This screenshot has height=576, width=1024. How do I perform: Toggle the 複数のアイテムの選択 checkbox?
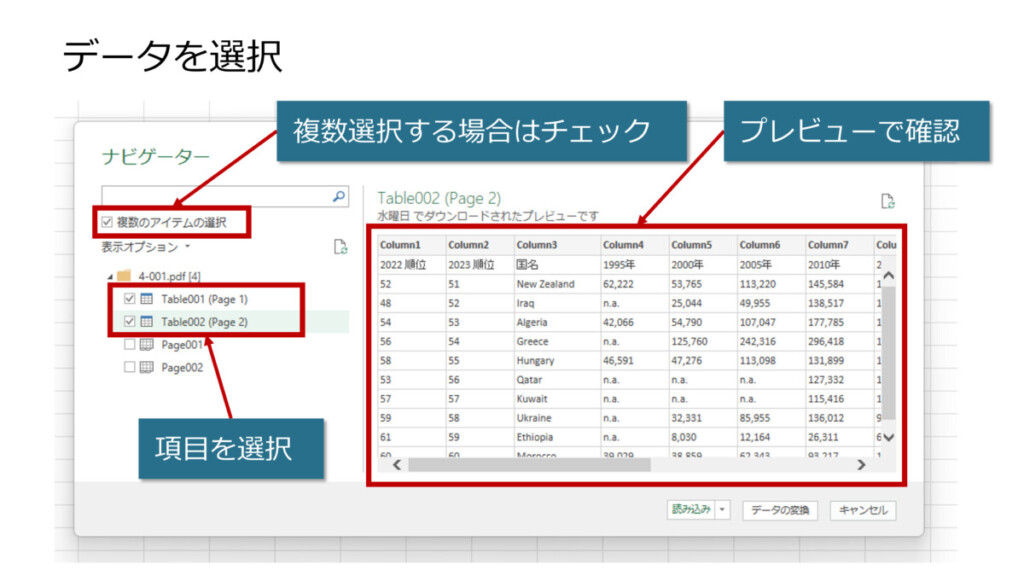coord(108,222)
